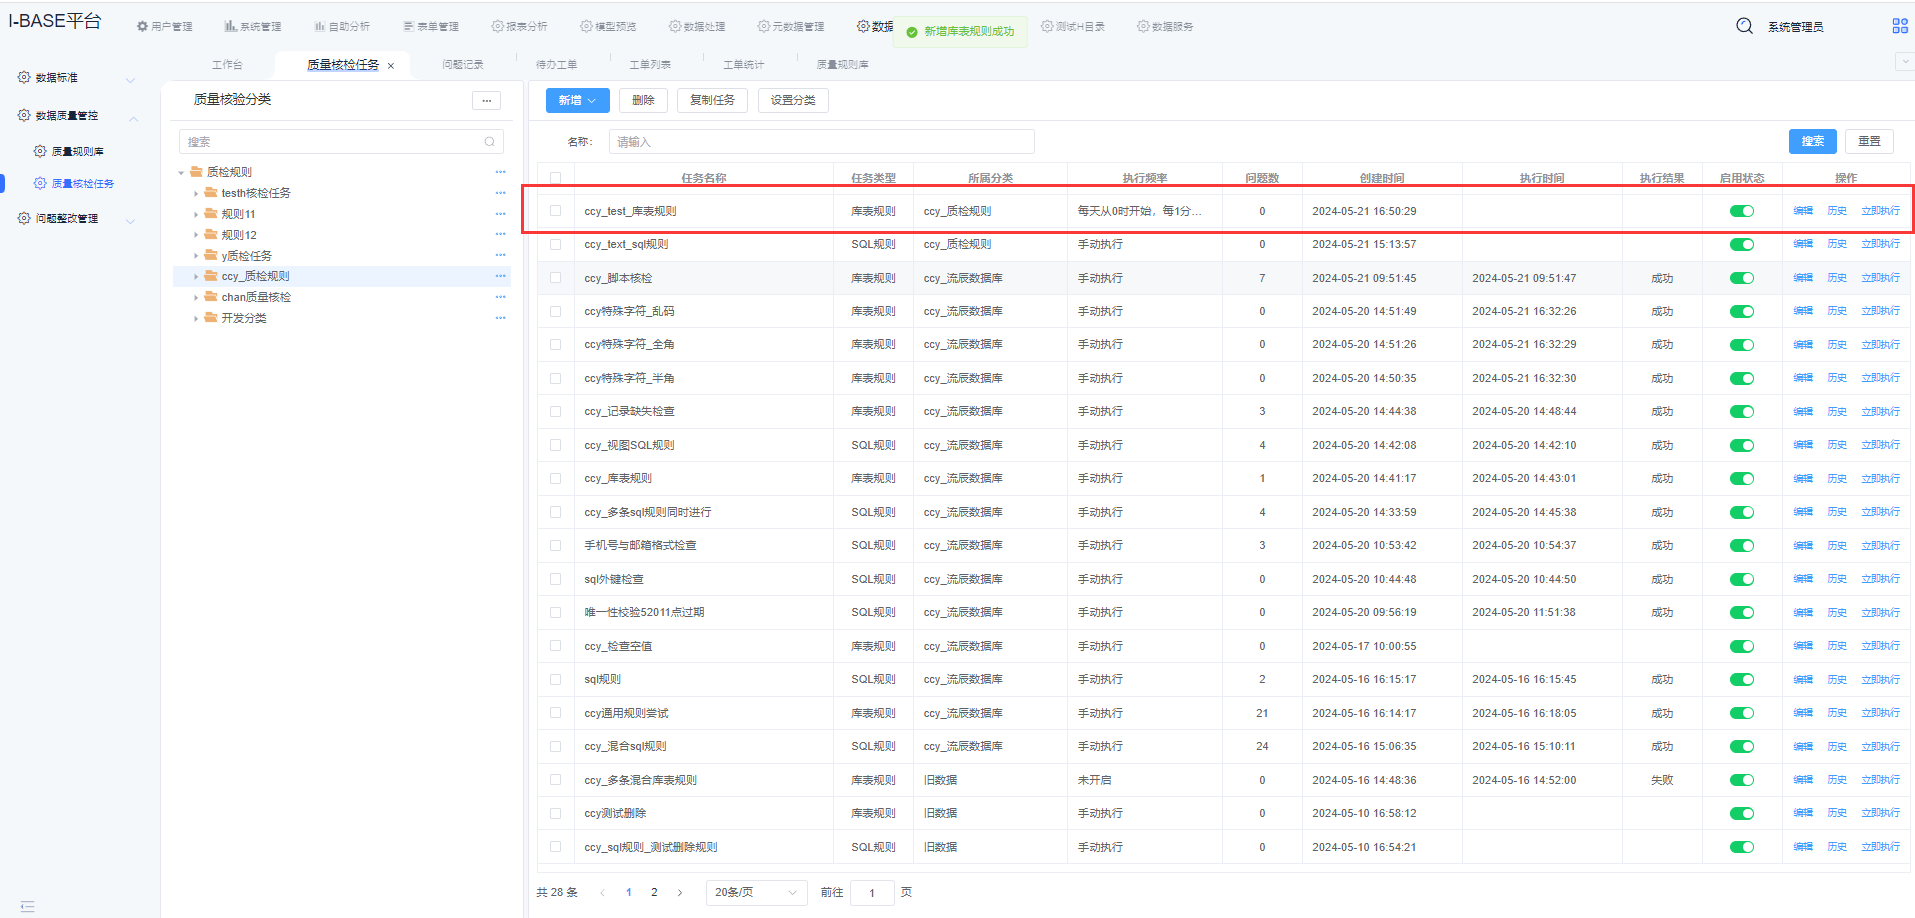Open more options for 质检规则 folder

500,172
